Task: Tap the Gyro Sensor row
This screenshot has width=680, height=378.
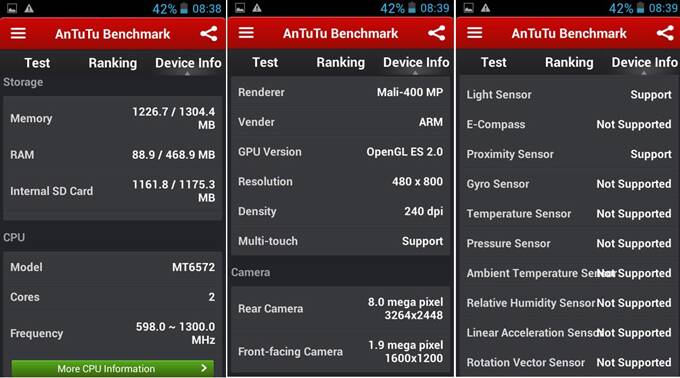Action: (569, 184)
